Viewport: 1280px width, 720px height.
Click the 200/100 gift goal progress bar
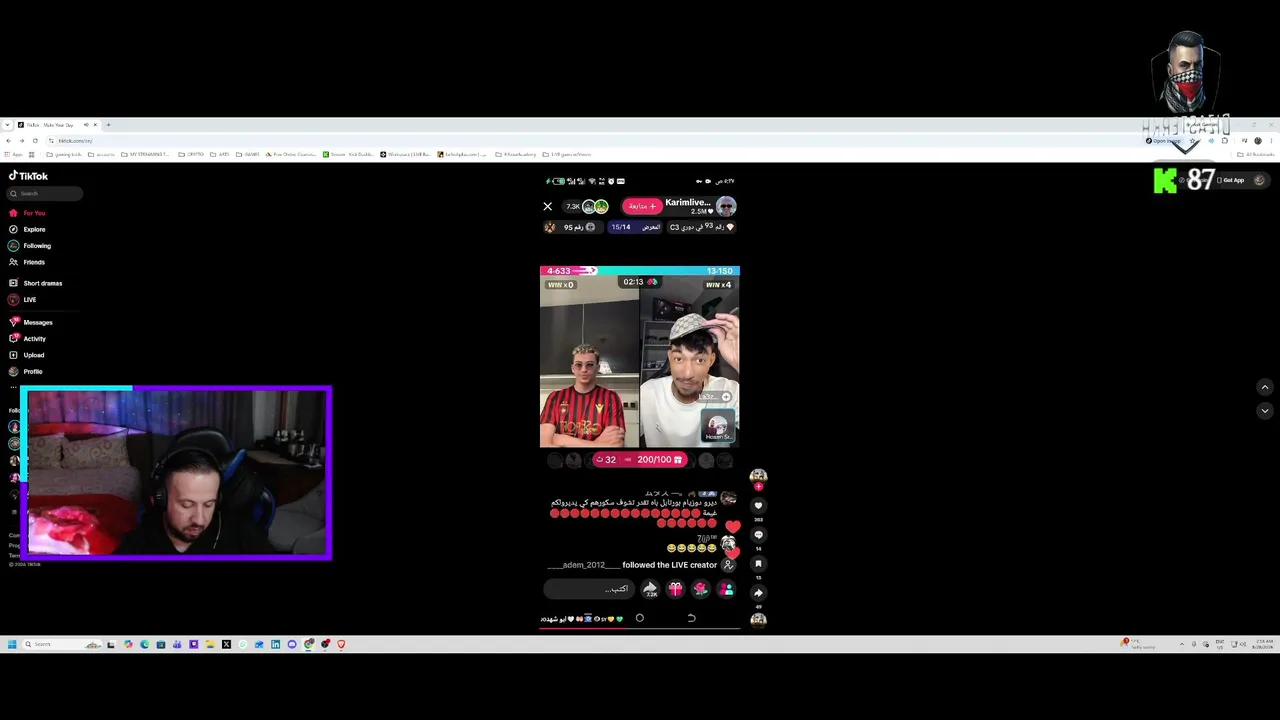pyautogui.click(x=639, y=460)
